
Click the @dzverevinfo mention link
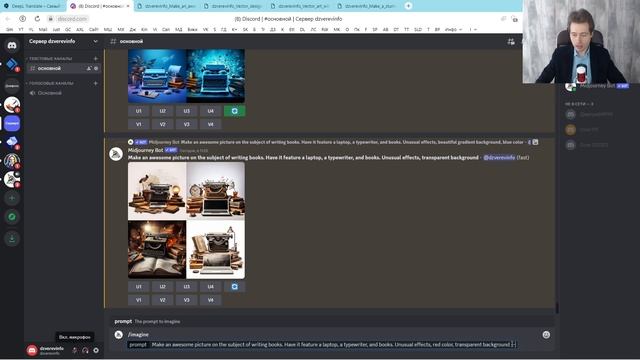point(499,158)
